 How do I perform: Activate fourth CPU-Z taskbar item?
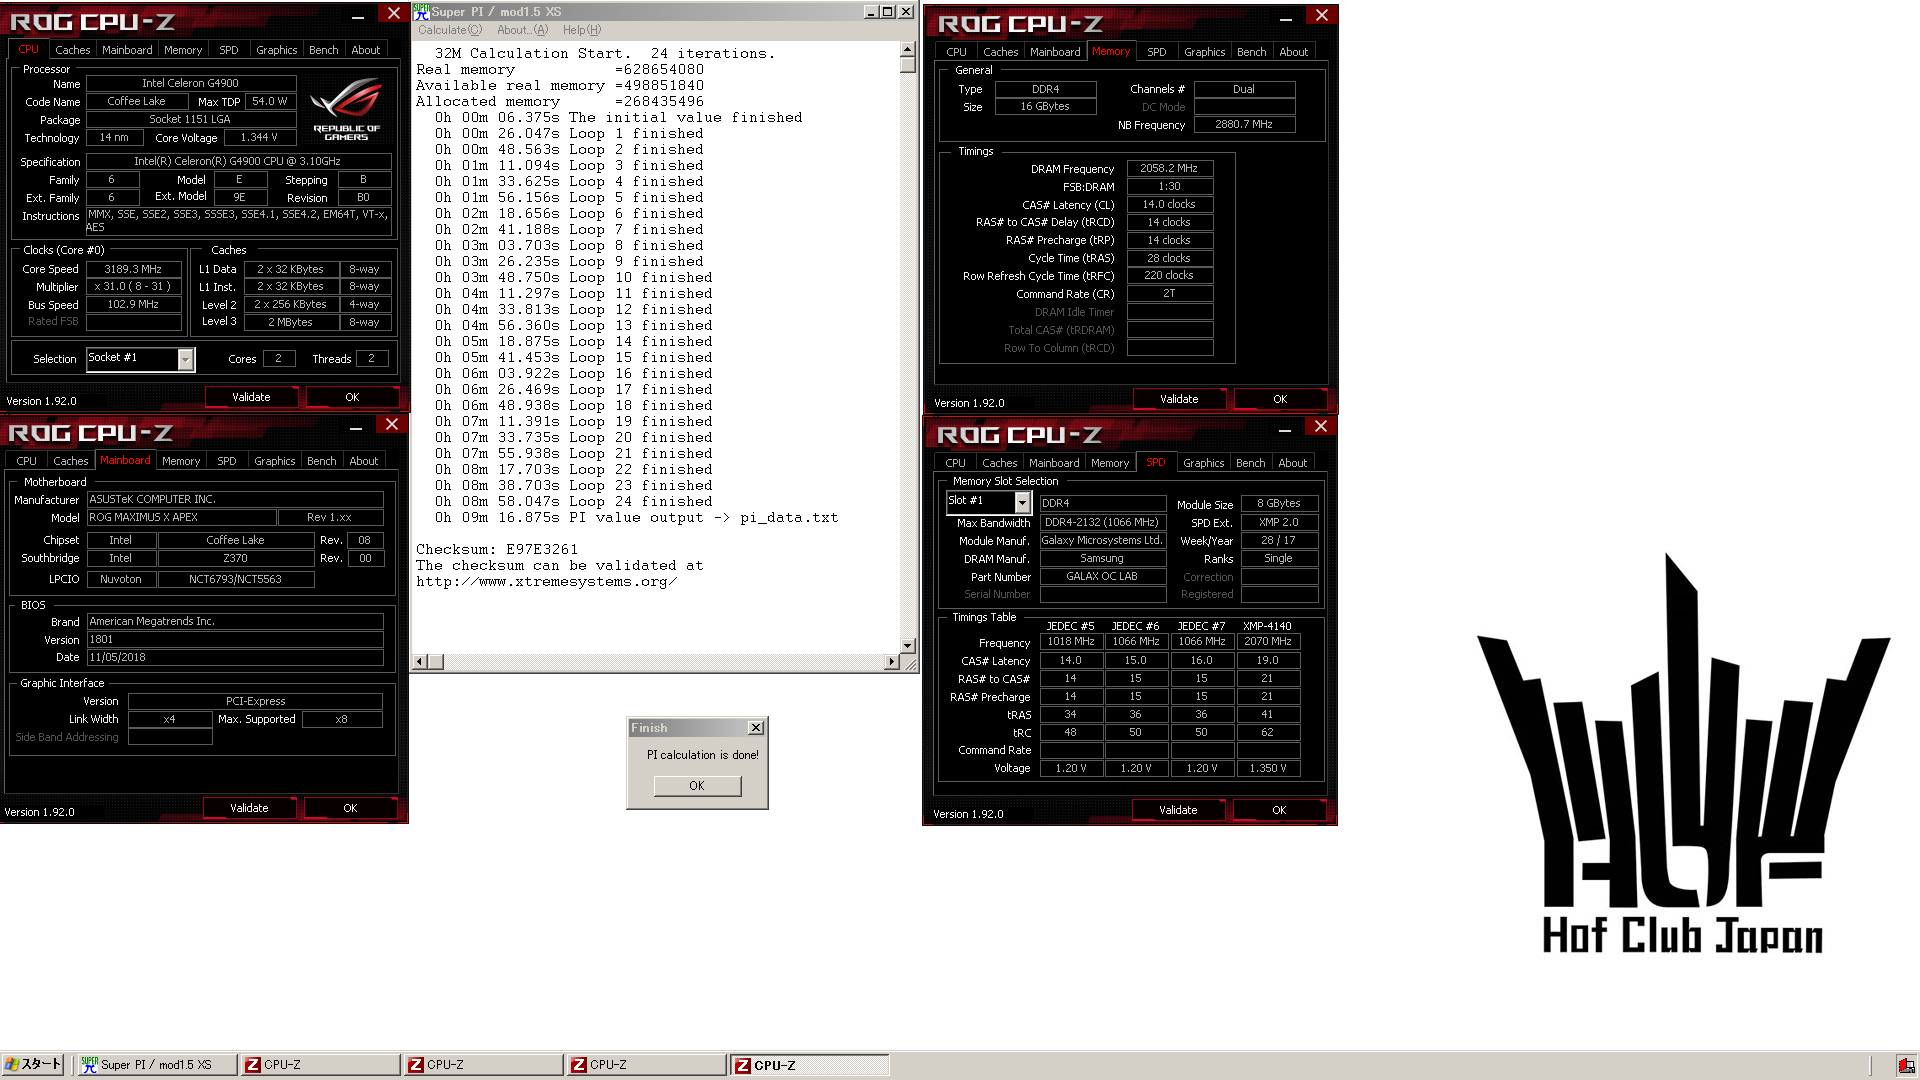(809, 1065)
